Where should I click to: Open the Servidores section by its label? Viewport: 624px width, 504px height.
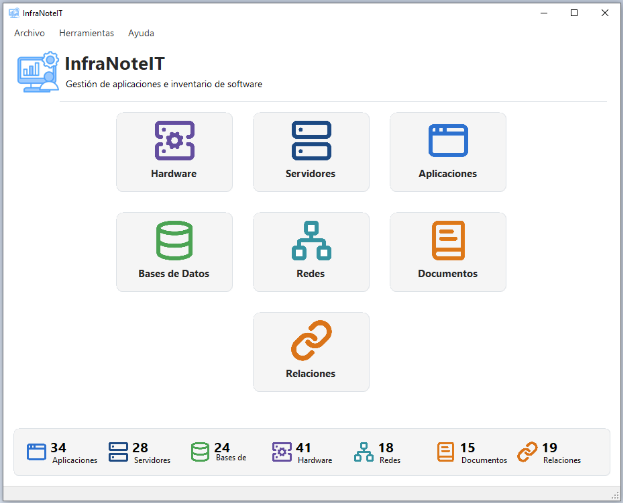[310, 174]
